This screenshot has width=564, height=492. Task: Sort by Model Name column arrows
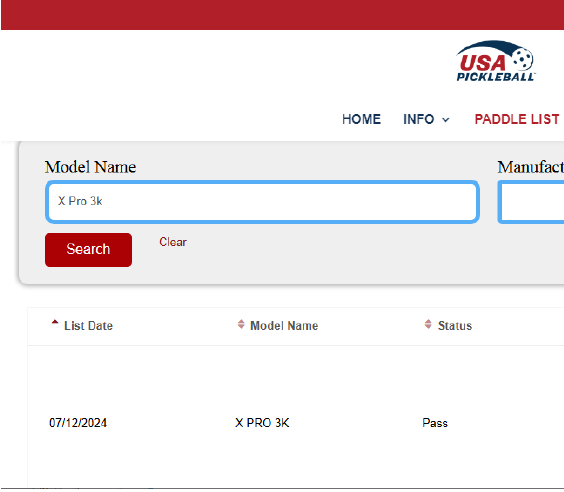pos(241,324)
